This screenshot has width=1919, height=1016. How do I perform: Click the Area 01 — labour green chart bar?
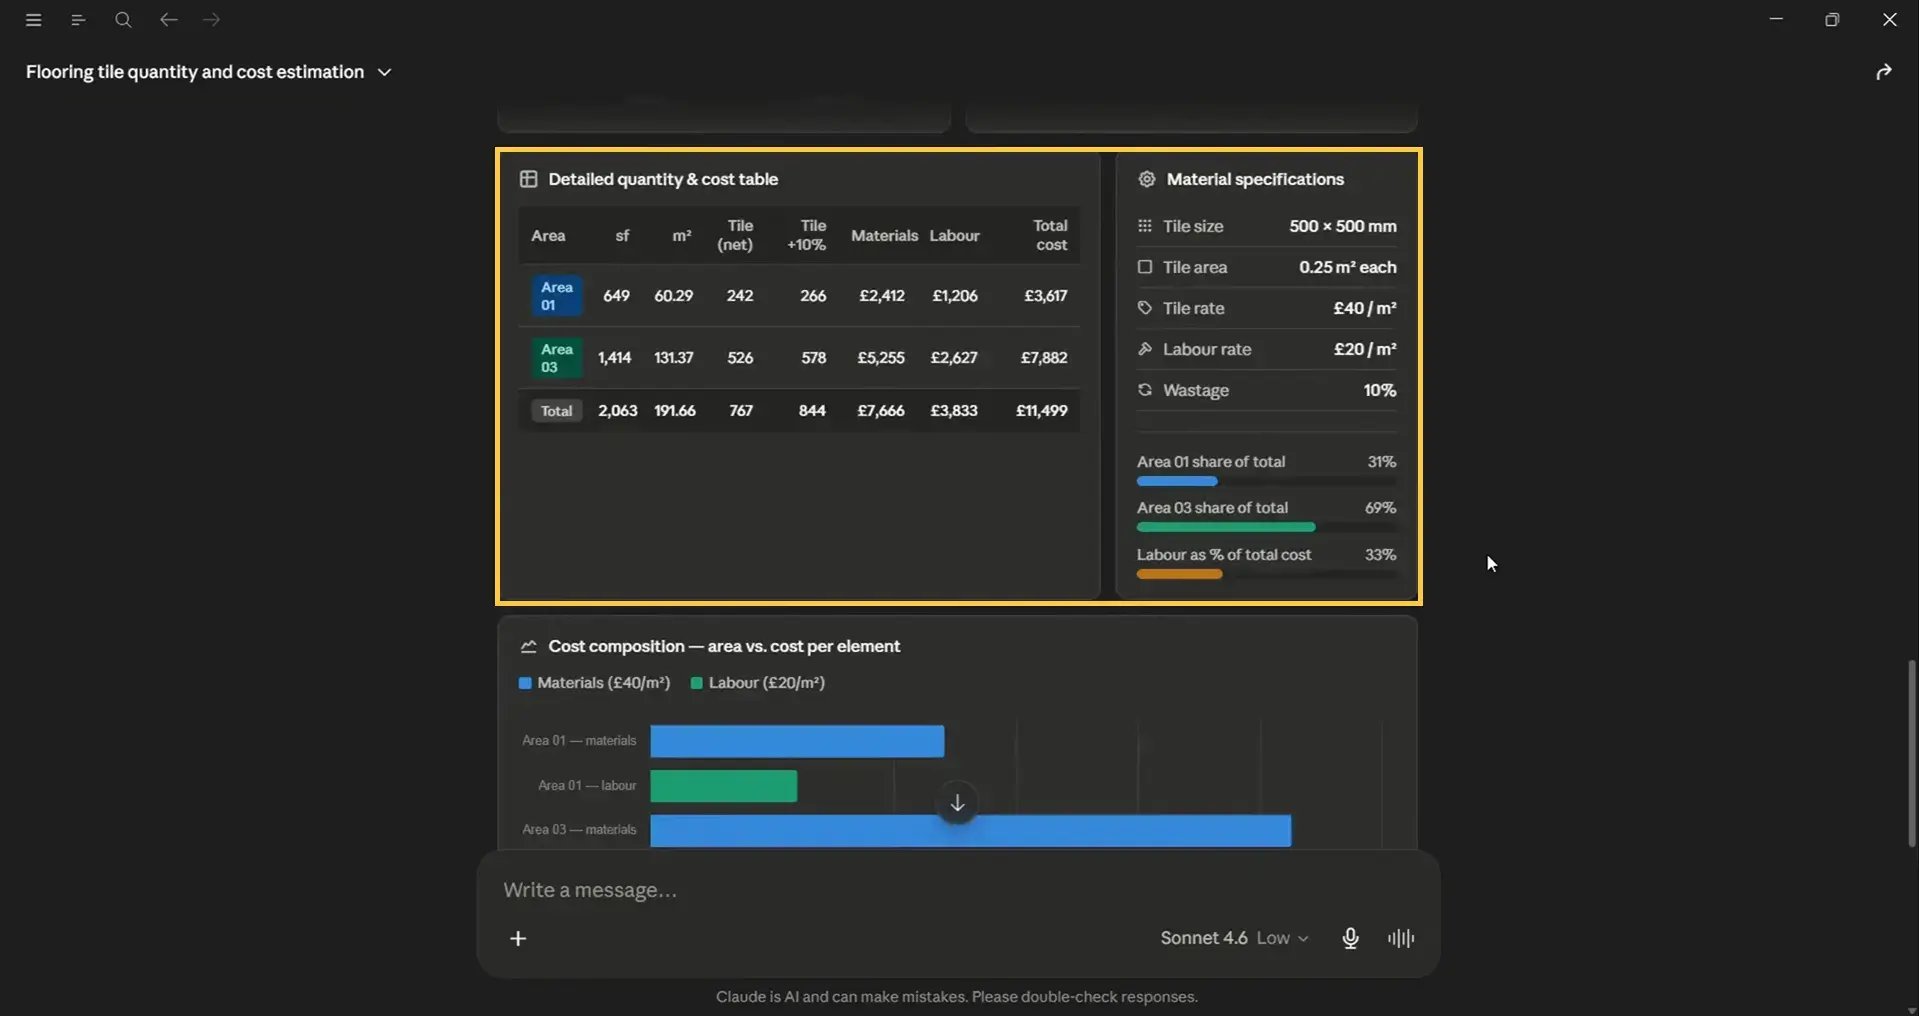coord(723,786)
